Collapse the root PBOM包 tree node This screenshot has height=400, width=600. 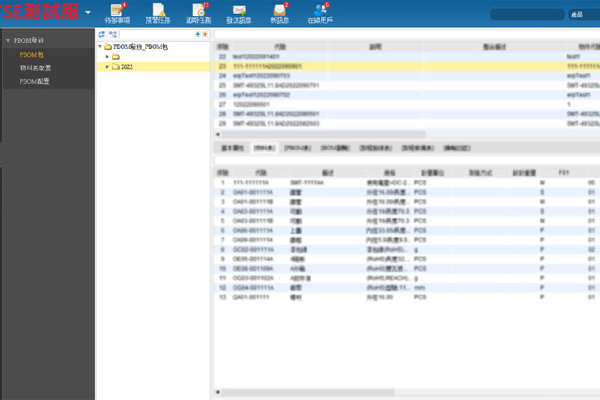click(x=100, y=47)
